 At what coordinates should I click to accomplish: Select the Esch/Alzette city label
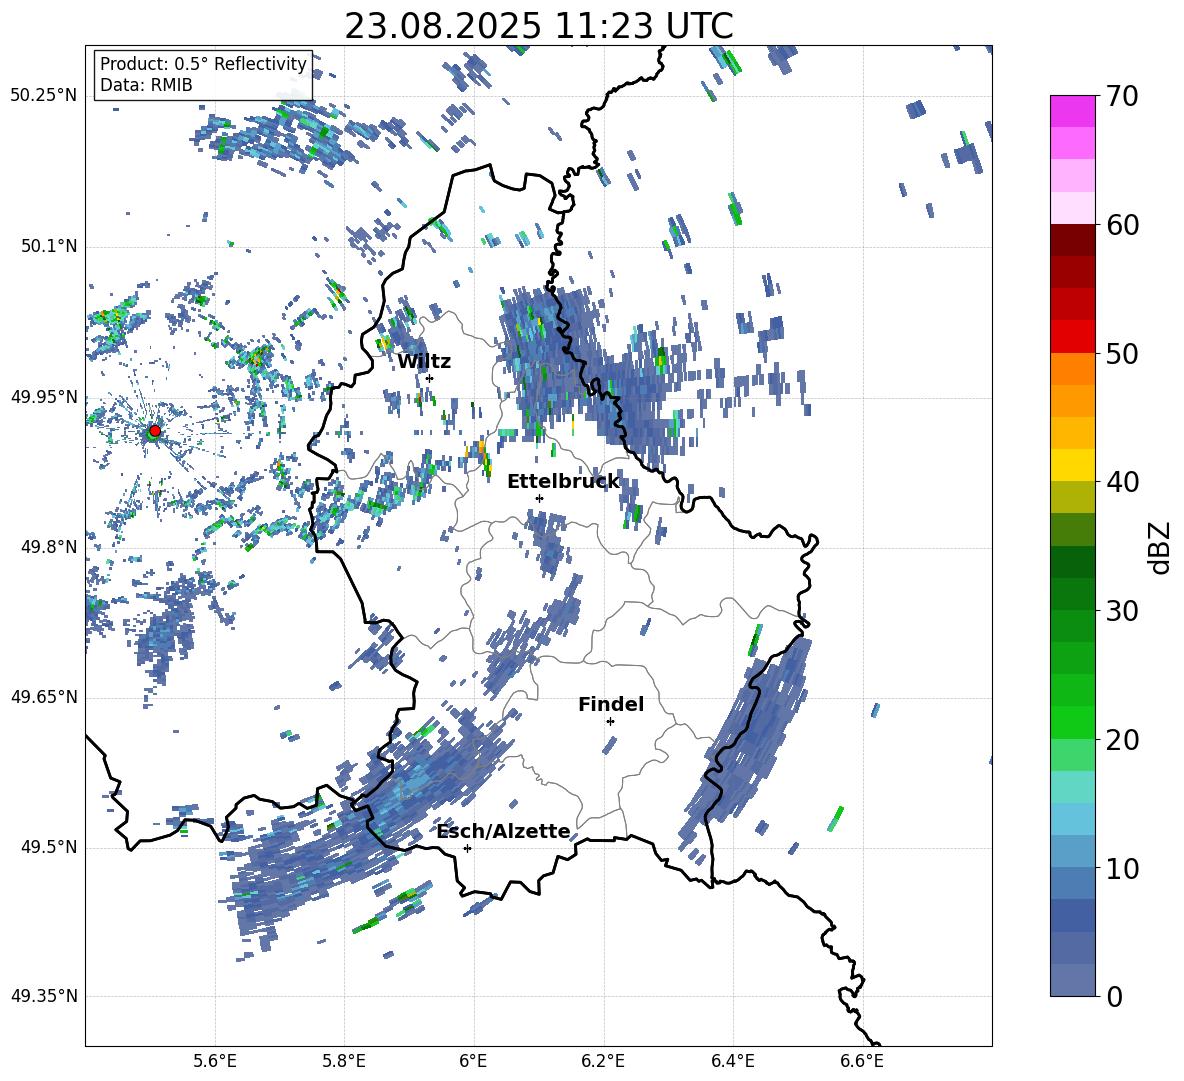coord(504,831)
